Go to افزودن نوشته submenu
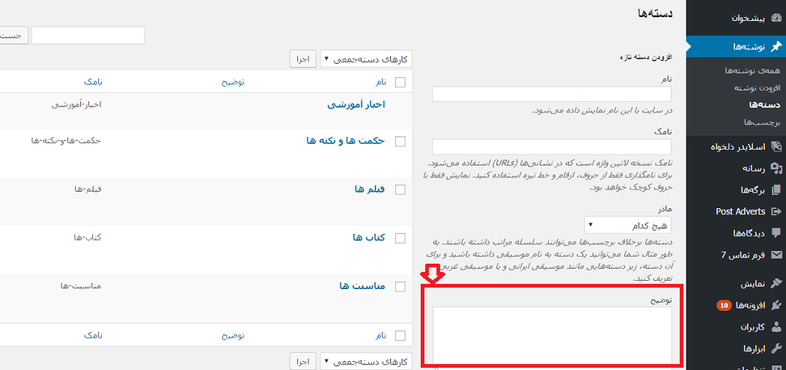 pyautogui.click(x=757, y=88)
